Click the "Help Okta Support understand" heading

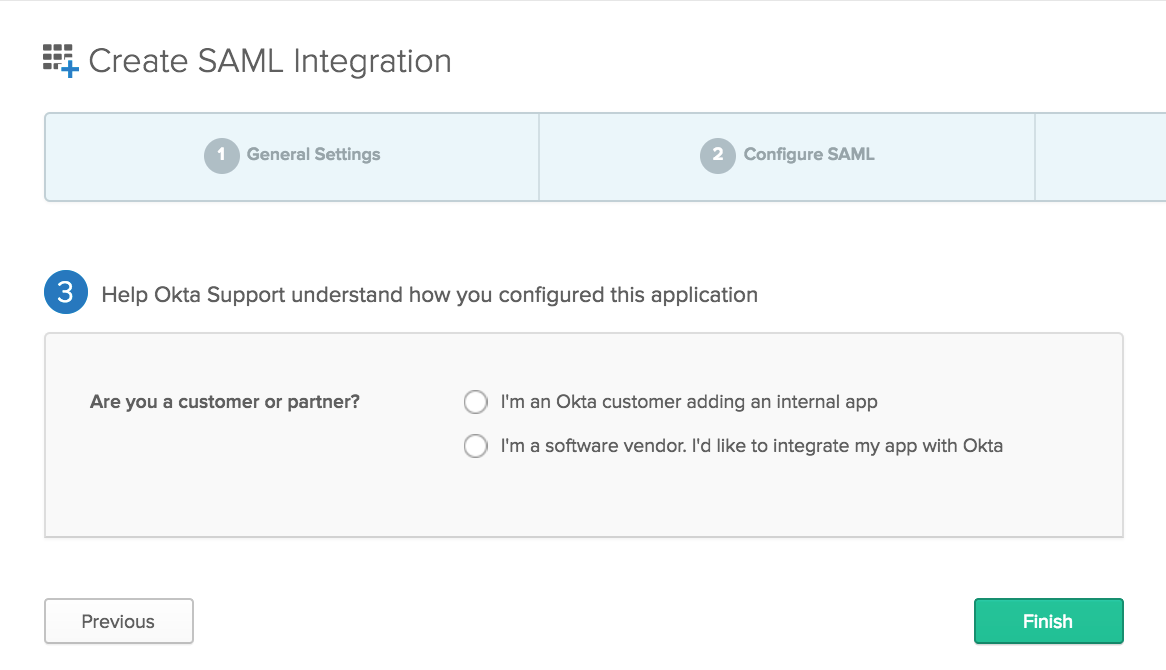[x=429, y=295]
